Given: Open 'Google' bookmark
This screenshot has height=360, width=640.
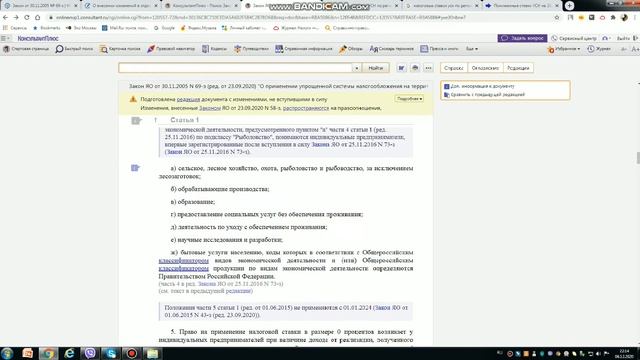Looking at the screenshot, I should 164,28.
